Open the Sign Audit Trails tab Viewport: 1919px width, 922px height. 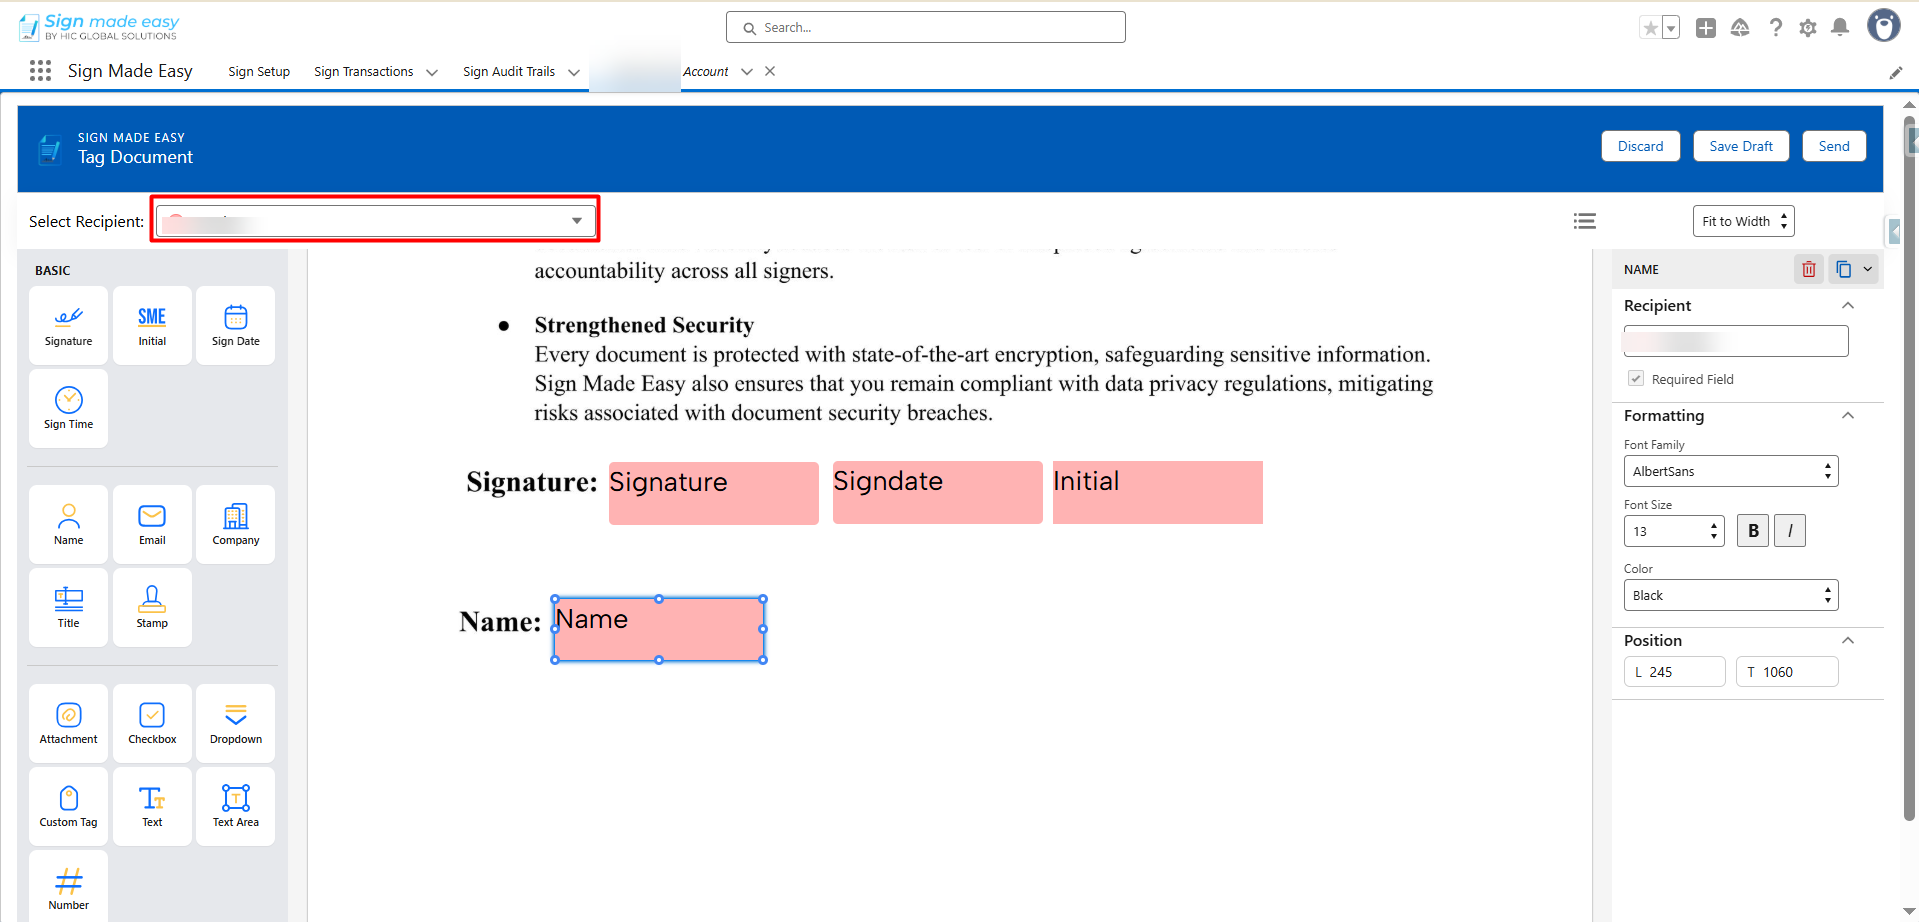(x=509, y=72)
